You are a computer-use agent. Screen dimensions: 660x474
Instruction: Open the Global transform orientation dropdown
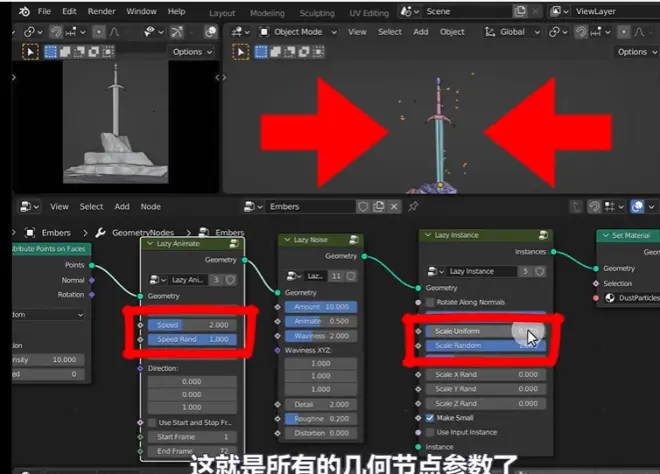[512, 32]
